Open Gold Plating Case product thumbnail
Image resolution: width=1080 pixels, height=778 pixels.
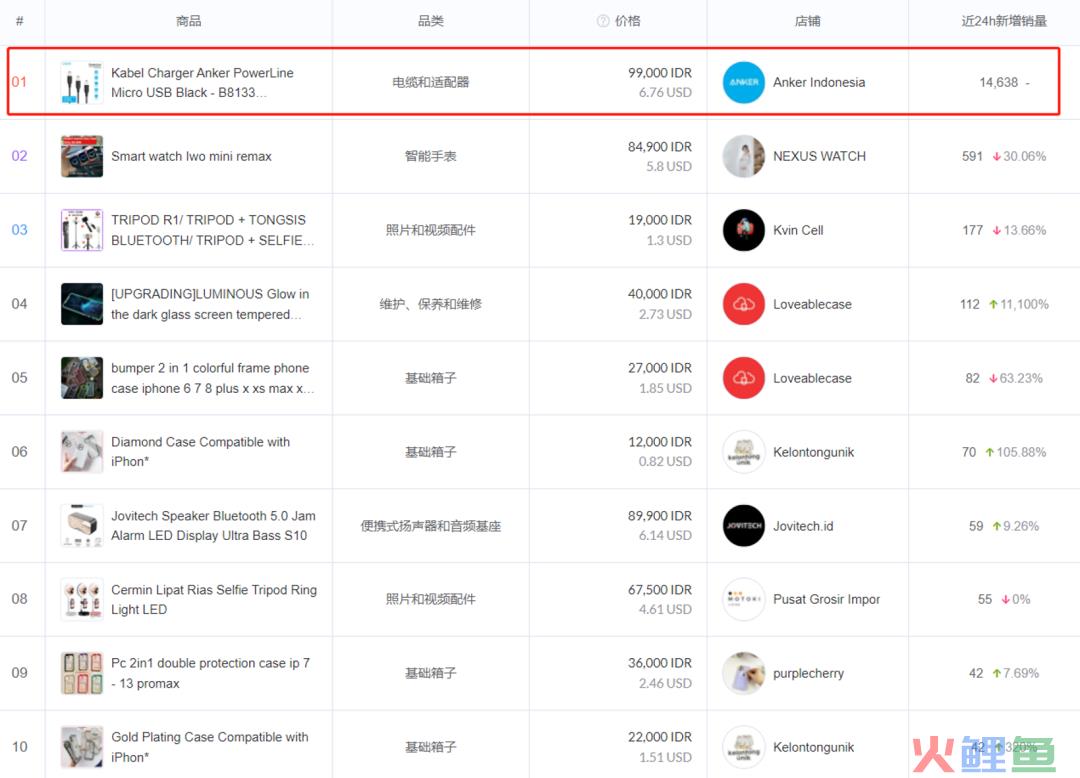[81, 747]
